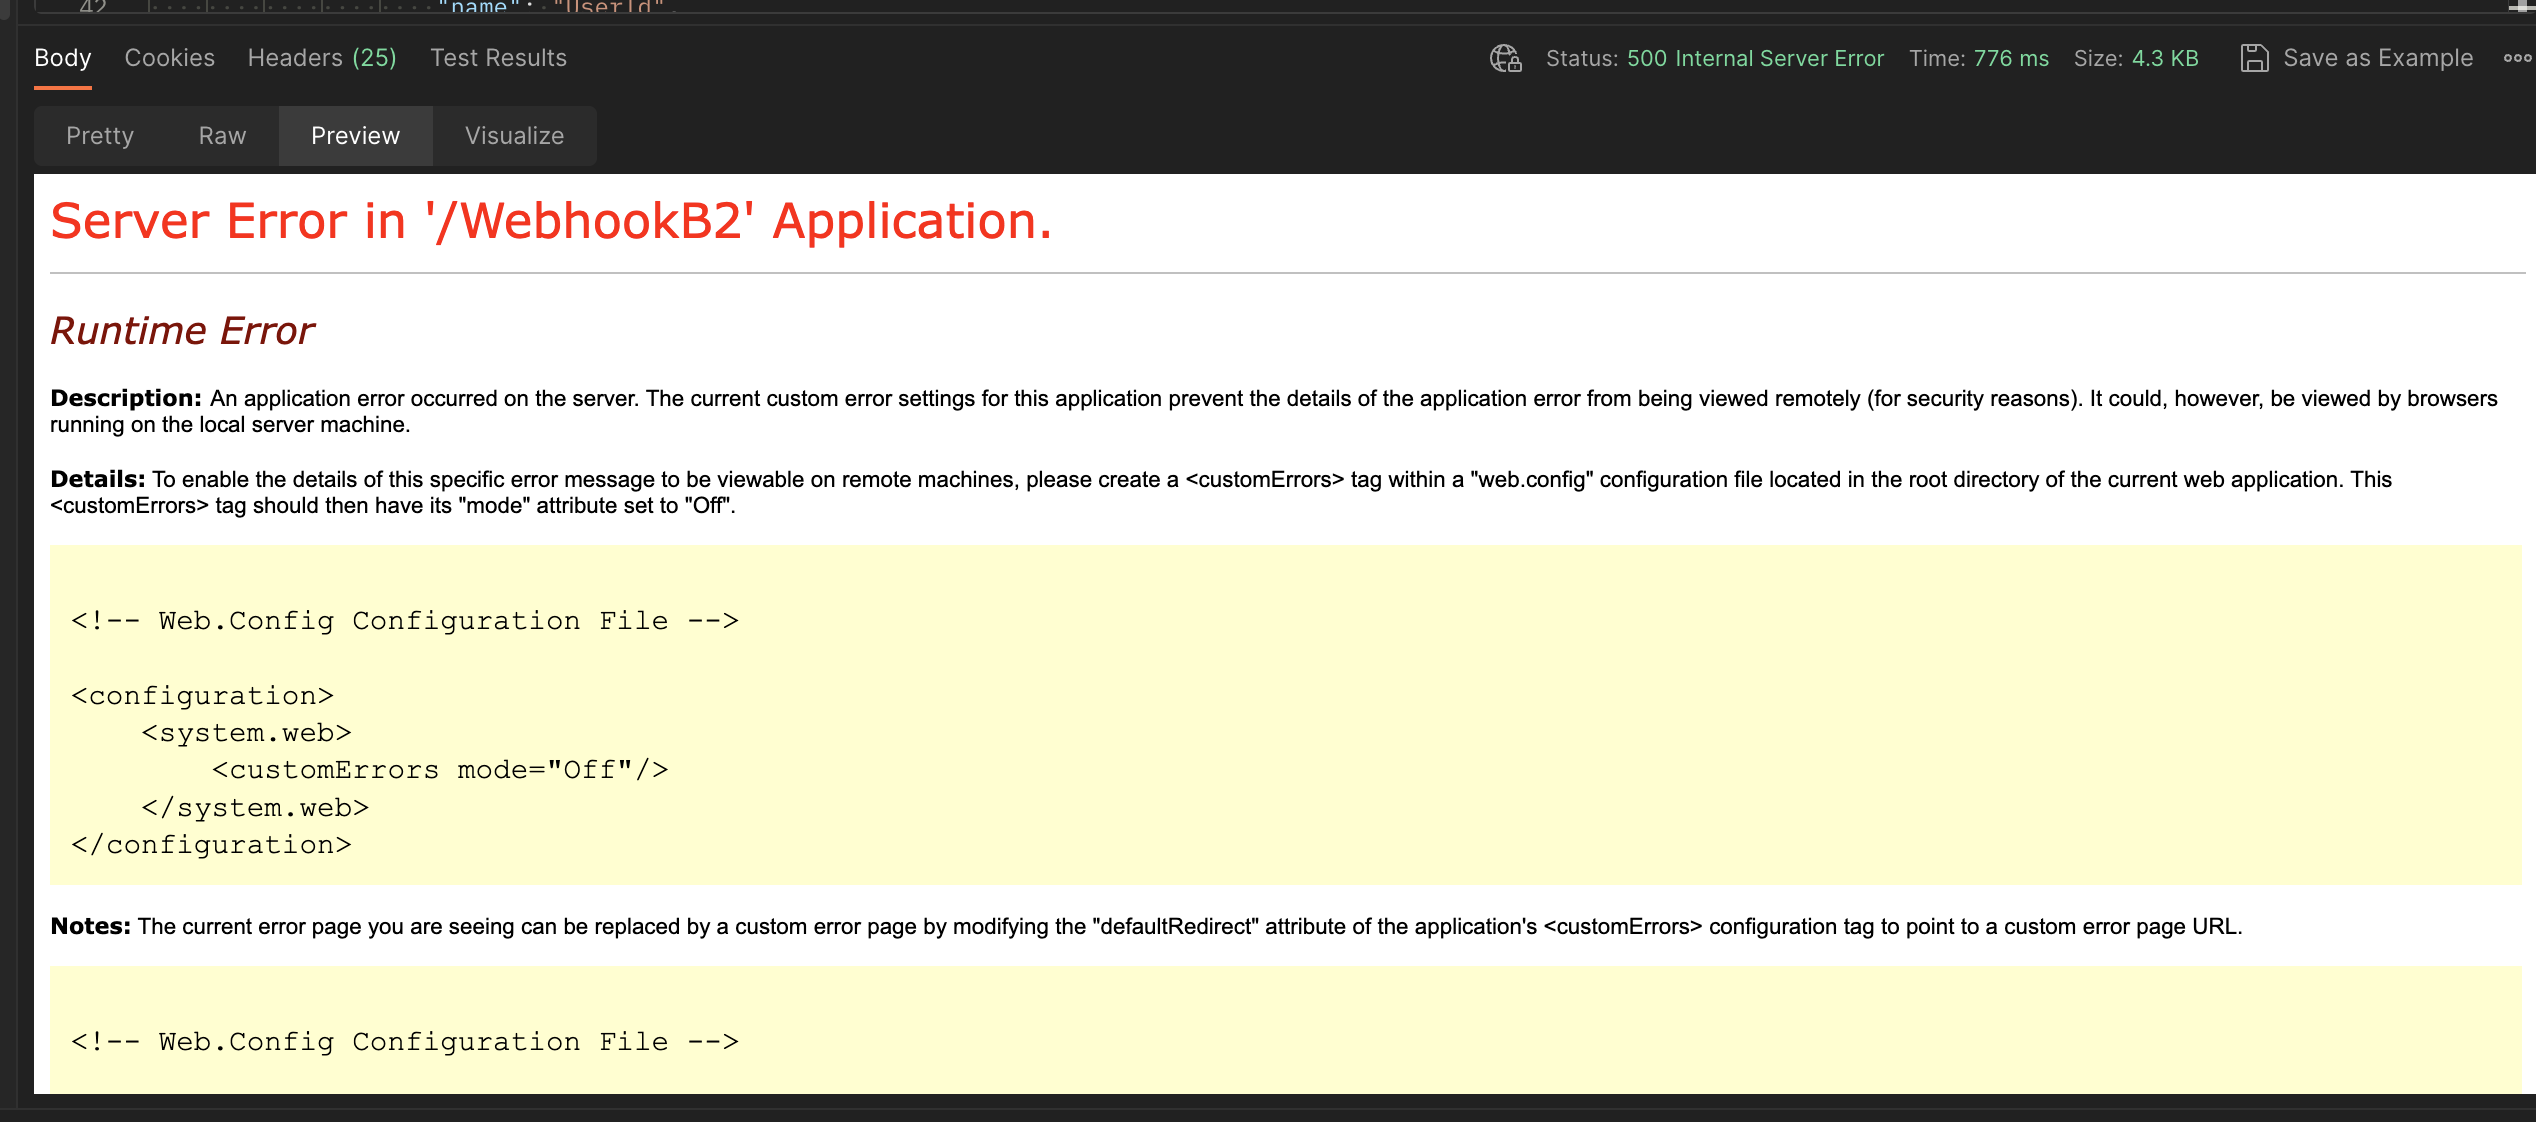The height and width of the screenshot is (1122, 2536).
Task: Click Save as Example
Action: [2377, 57]
